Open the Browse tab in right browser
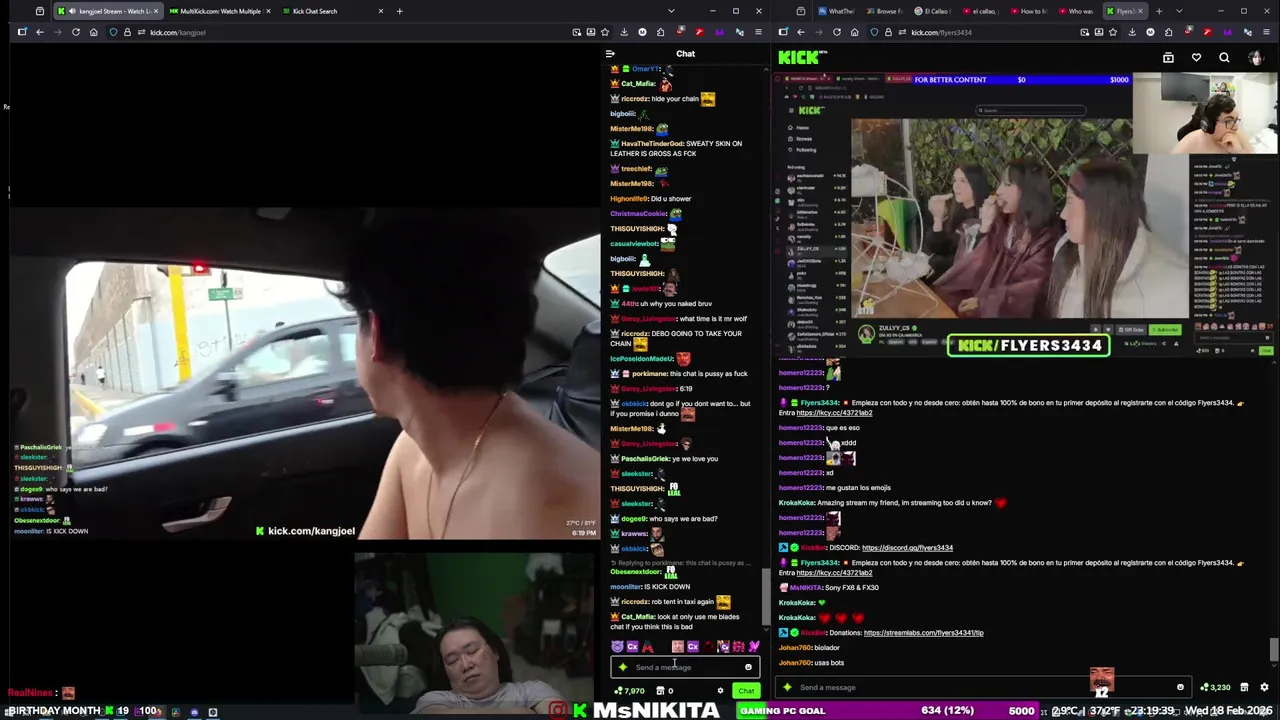 [884, 11]
